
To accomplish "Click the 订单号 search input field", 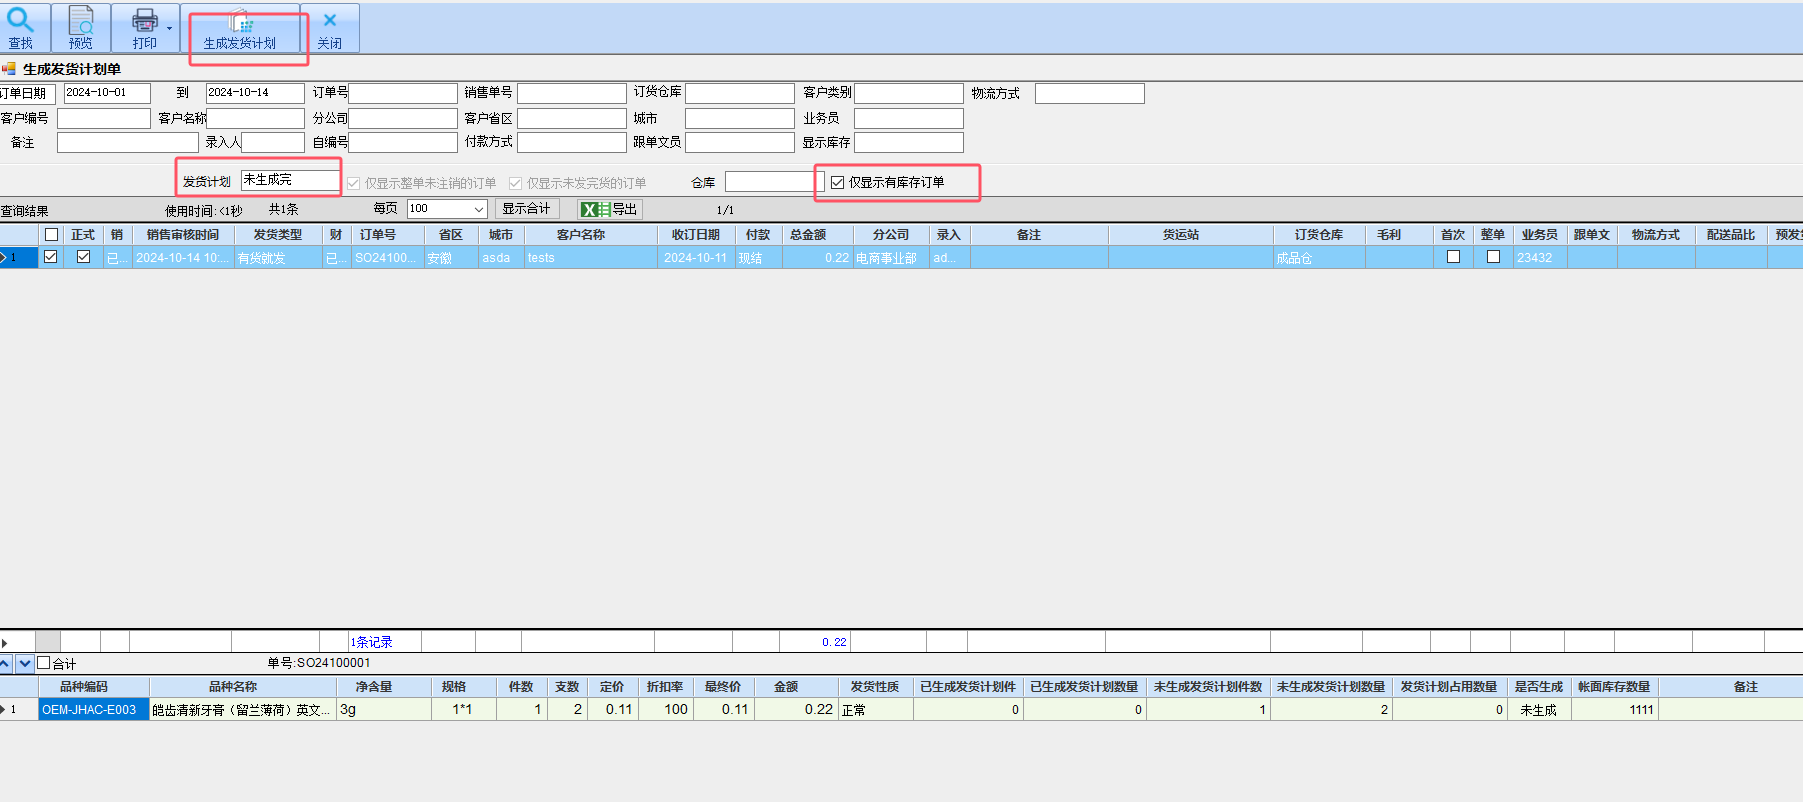I will tap(403, 93).
